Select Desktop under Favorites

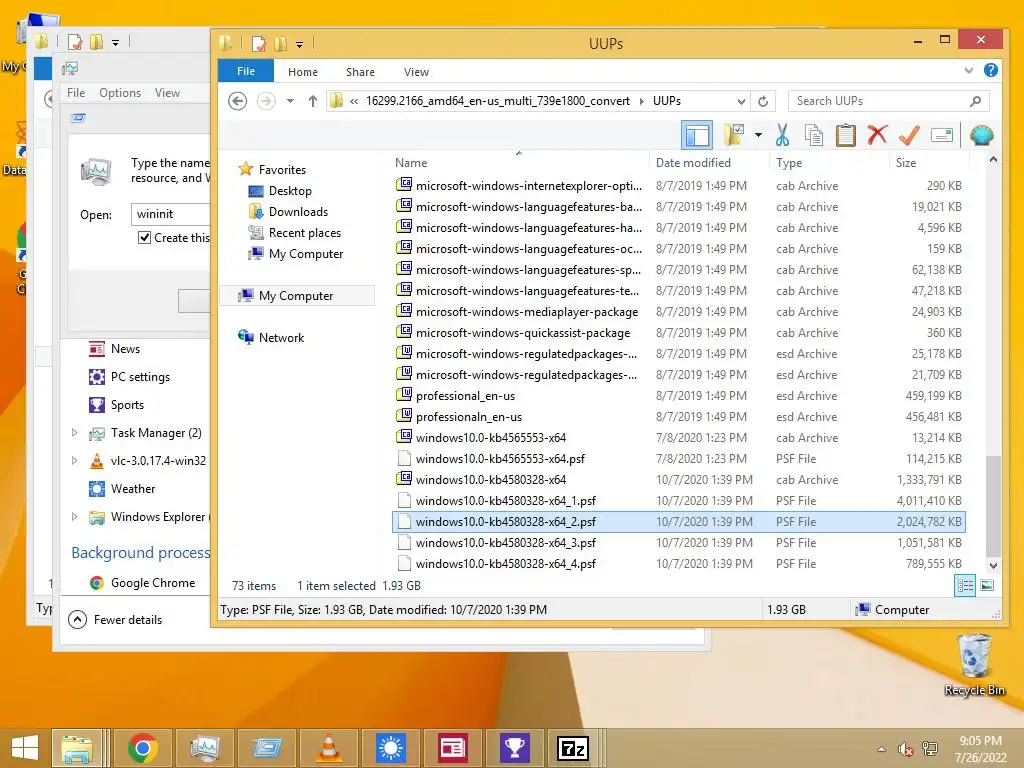pyautogui.click(x=290, y=191)
